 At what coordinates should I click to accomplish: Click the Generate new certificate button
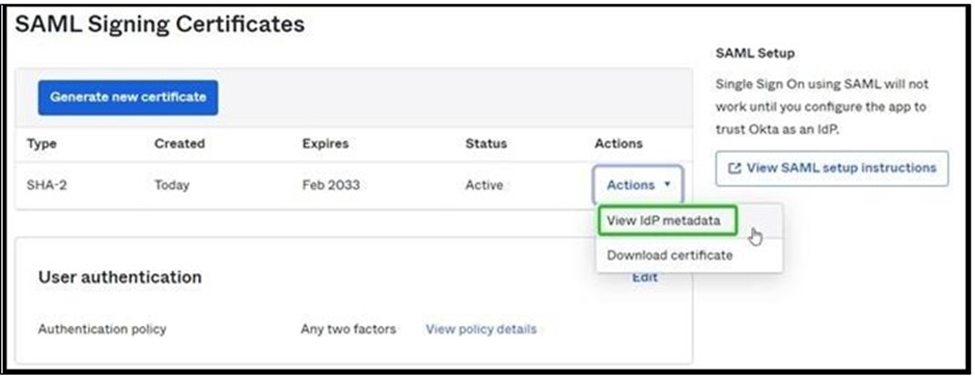127,98
